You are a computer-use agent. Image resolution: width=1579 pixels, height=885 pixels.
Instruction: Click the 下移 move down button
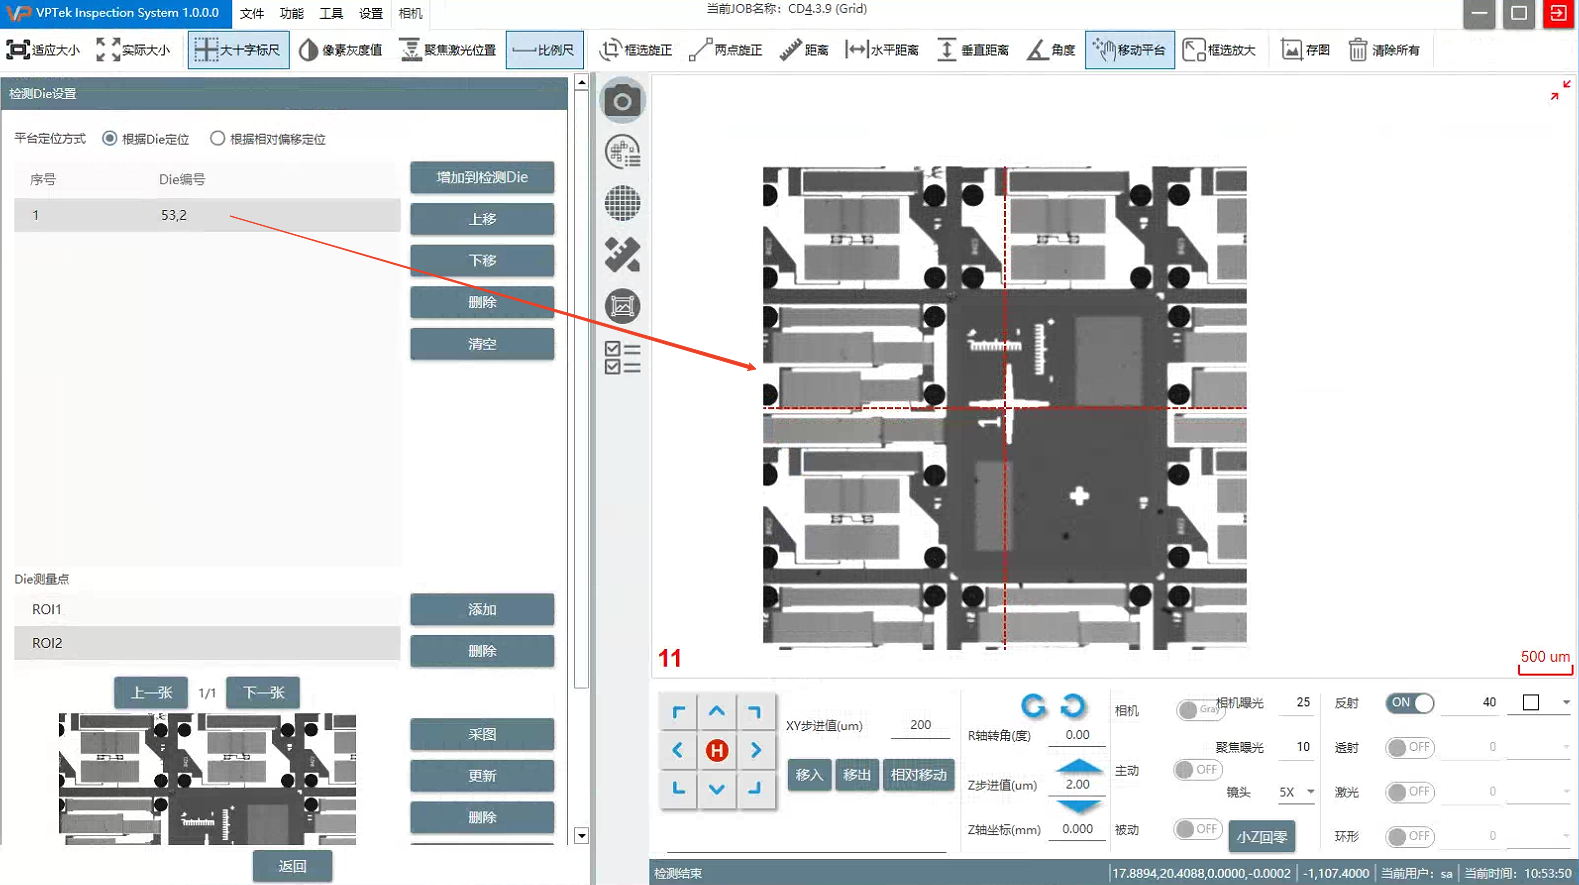point(482,260)
